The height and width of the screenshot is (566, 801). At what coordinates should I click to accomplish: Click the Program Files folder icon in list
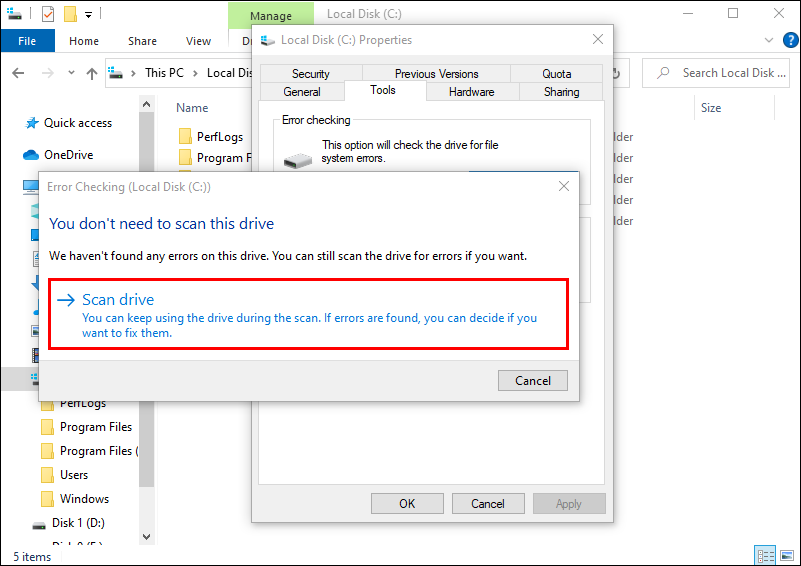185,157
